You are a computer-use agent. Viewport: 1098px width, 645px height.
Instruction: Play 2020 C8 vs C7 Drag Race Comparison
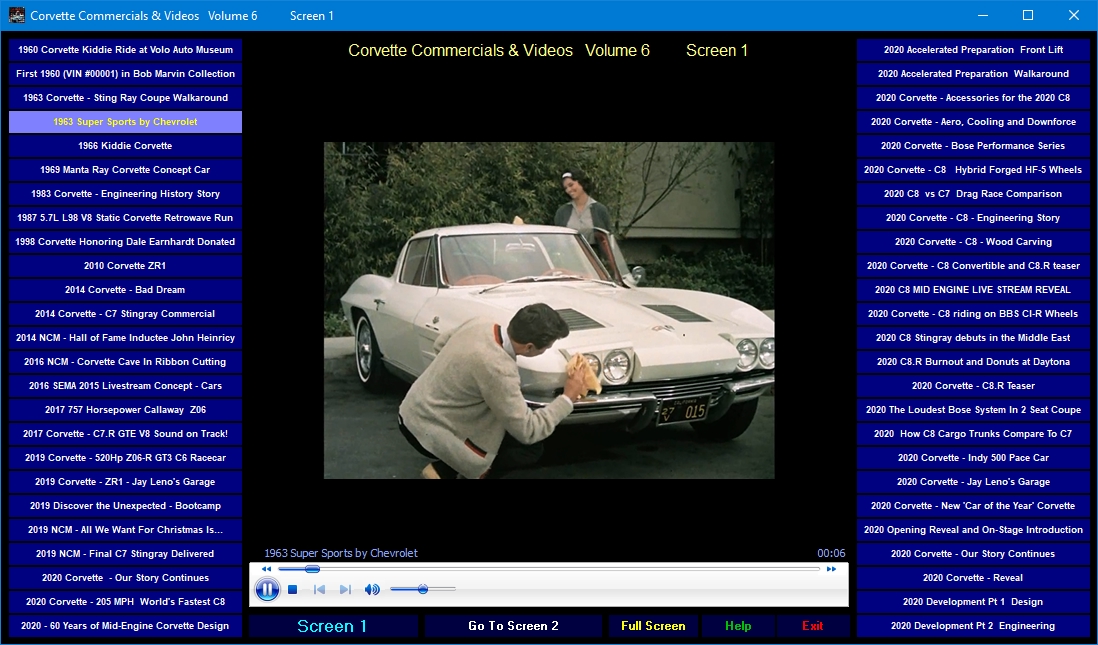point(973,194)
